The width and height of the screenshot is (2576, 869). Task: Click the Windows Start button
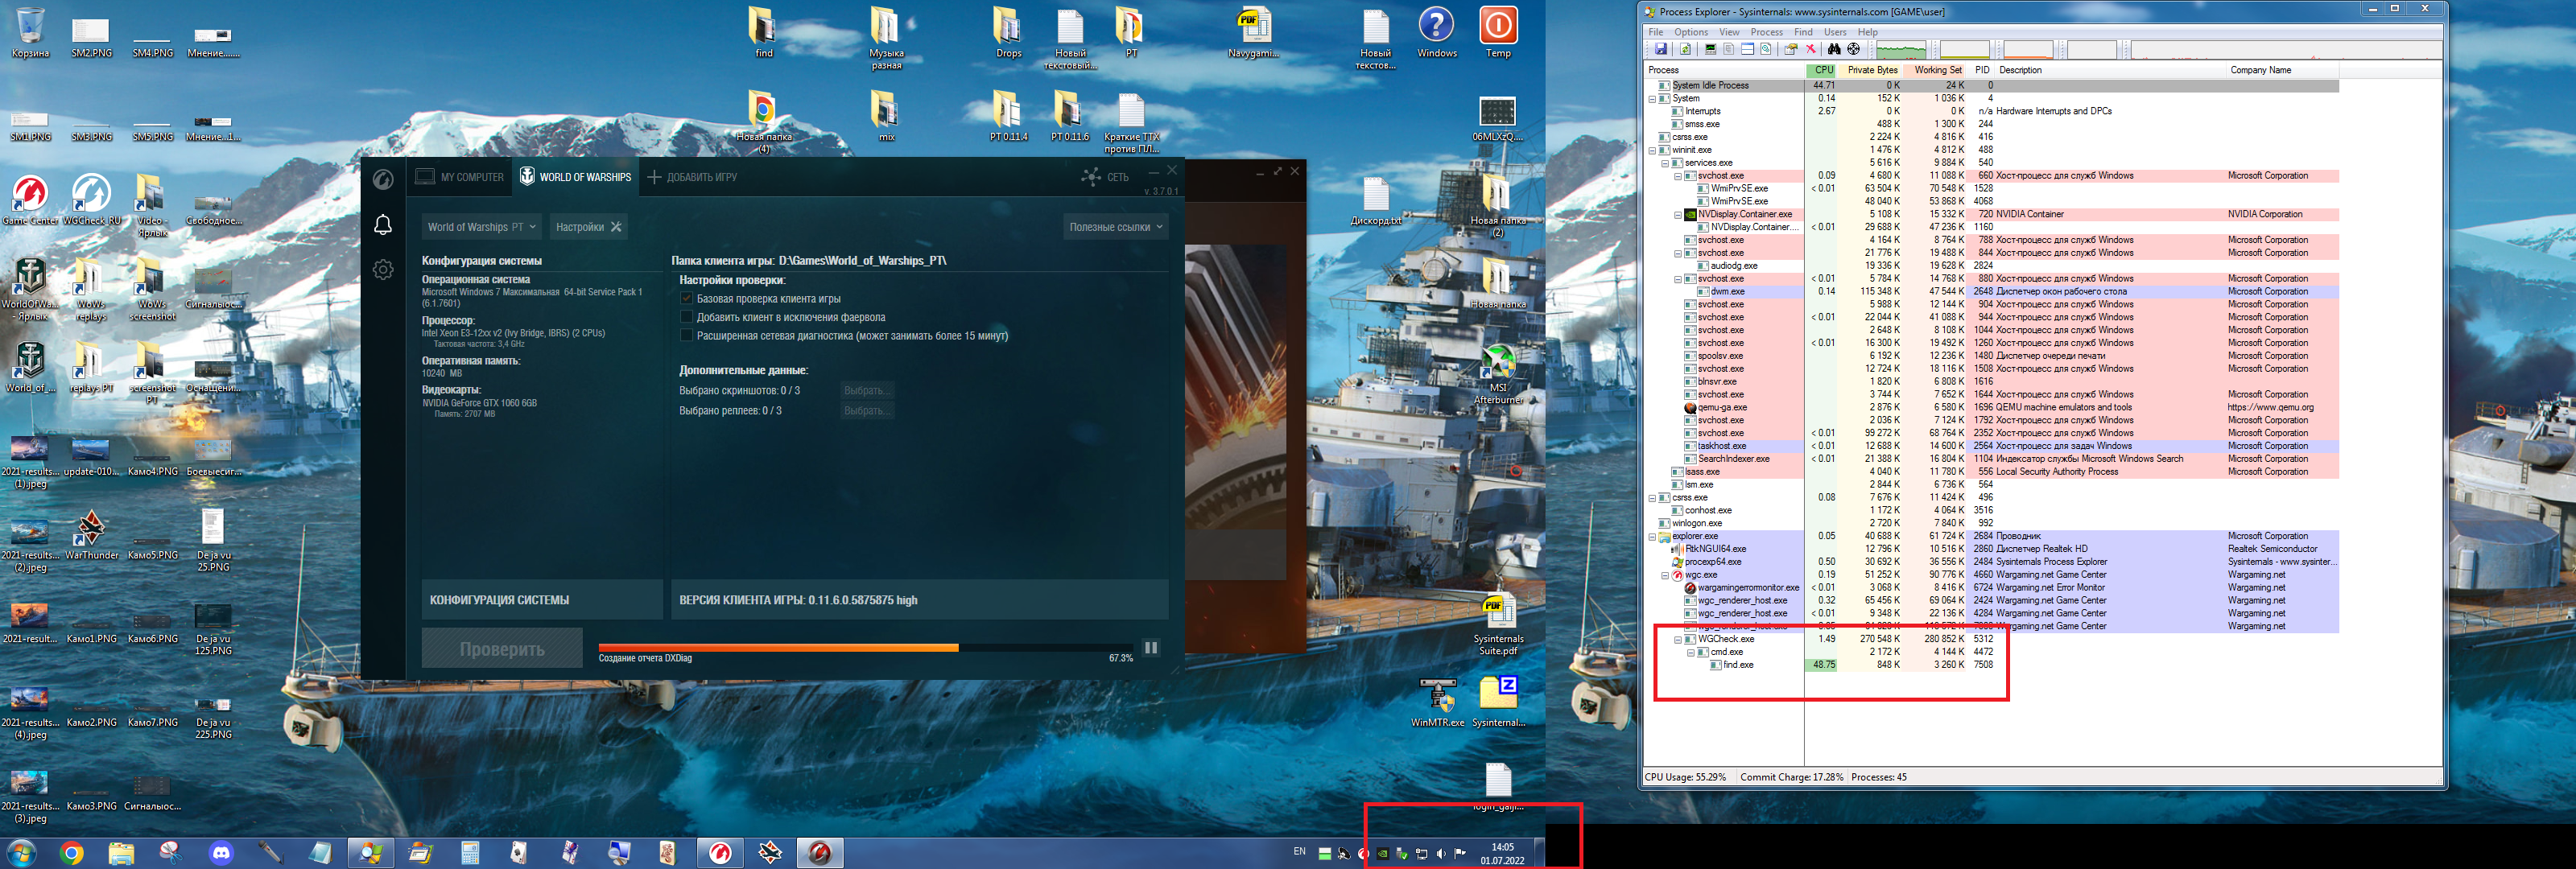point(21,853)
